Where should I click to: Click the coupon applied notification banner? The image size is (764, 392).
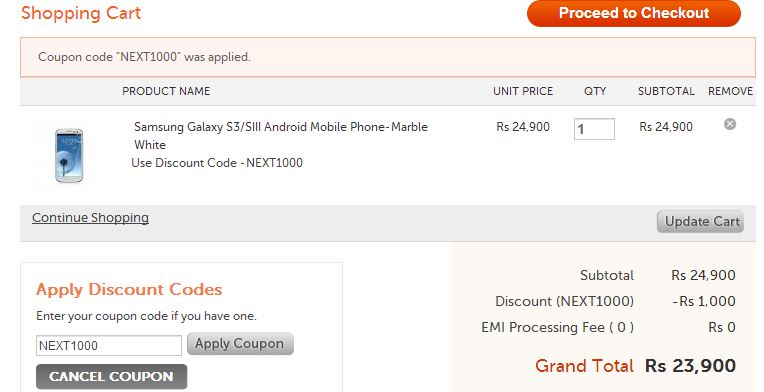coord(388,57)
